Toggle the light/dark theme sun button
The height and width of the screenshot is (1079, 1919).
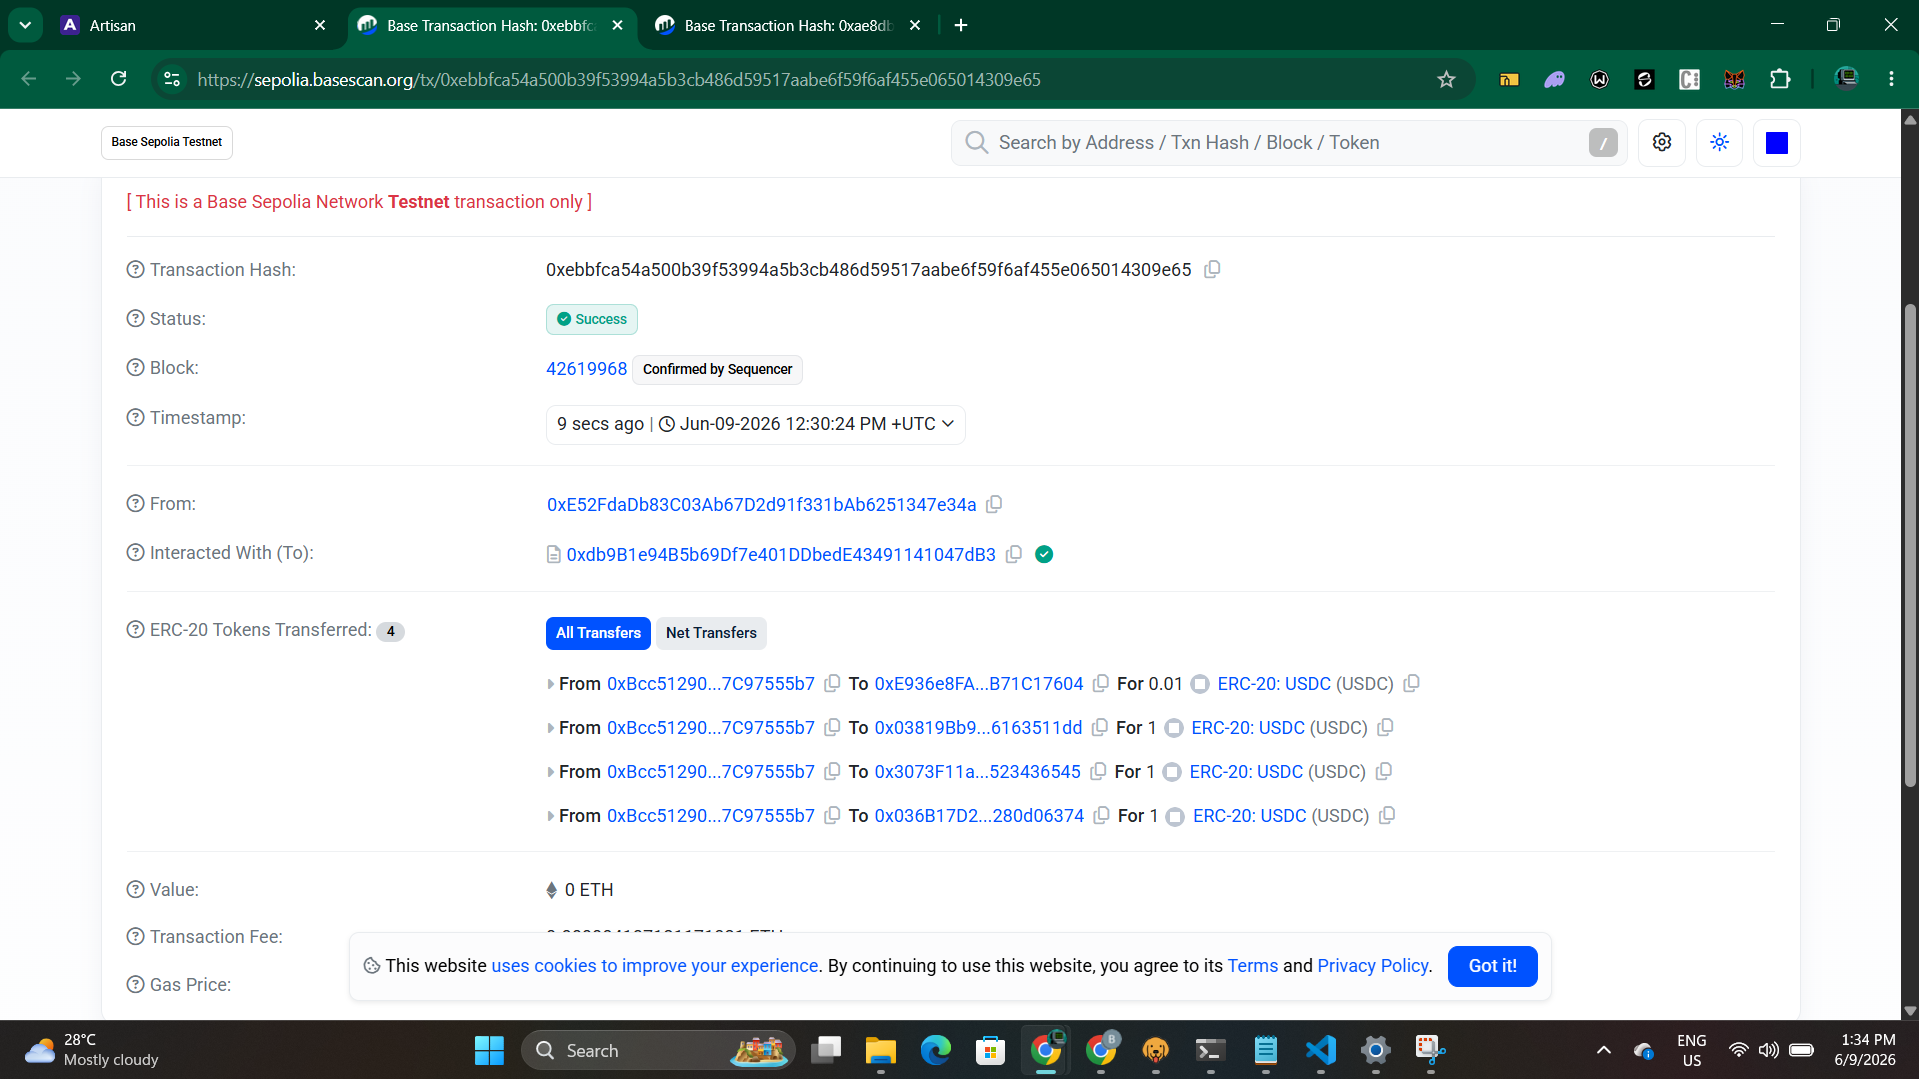[1720, 143]
